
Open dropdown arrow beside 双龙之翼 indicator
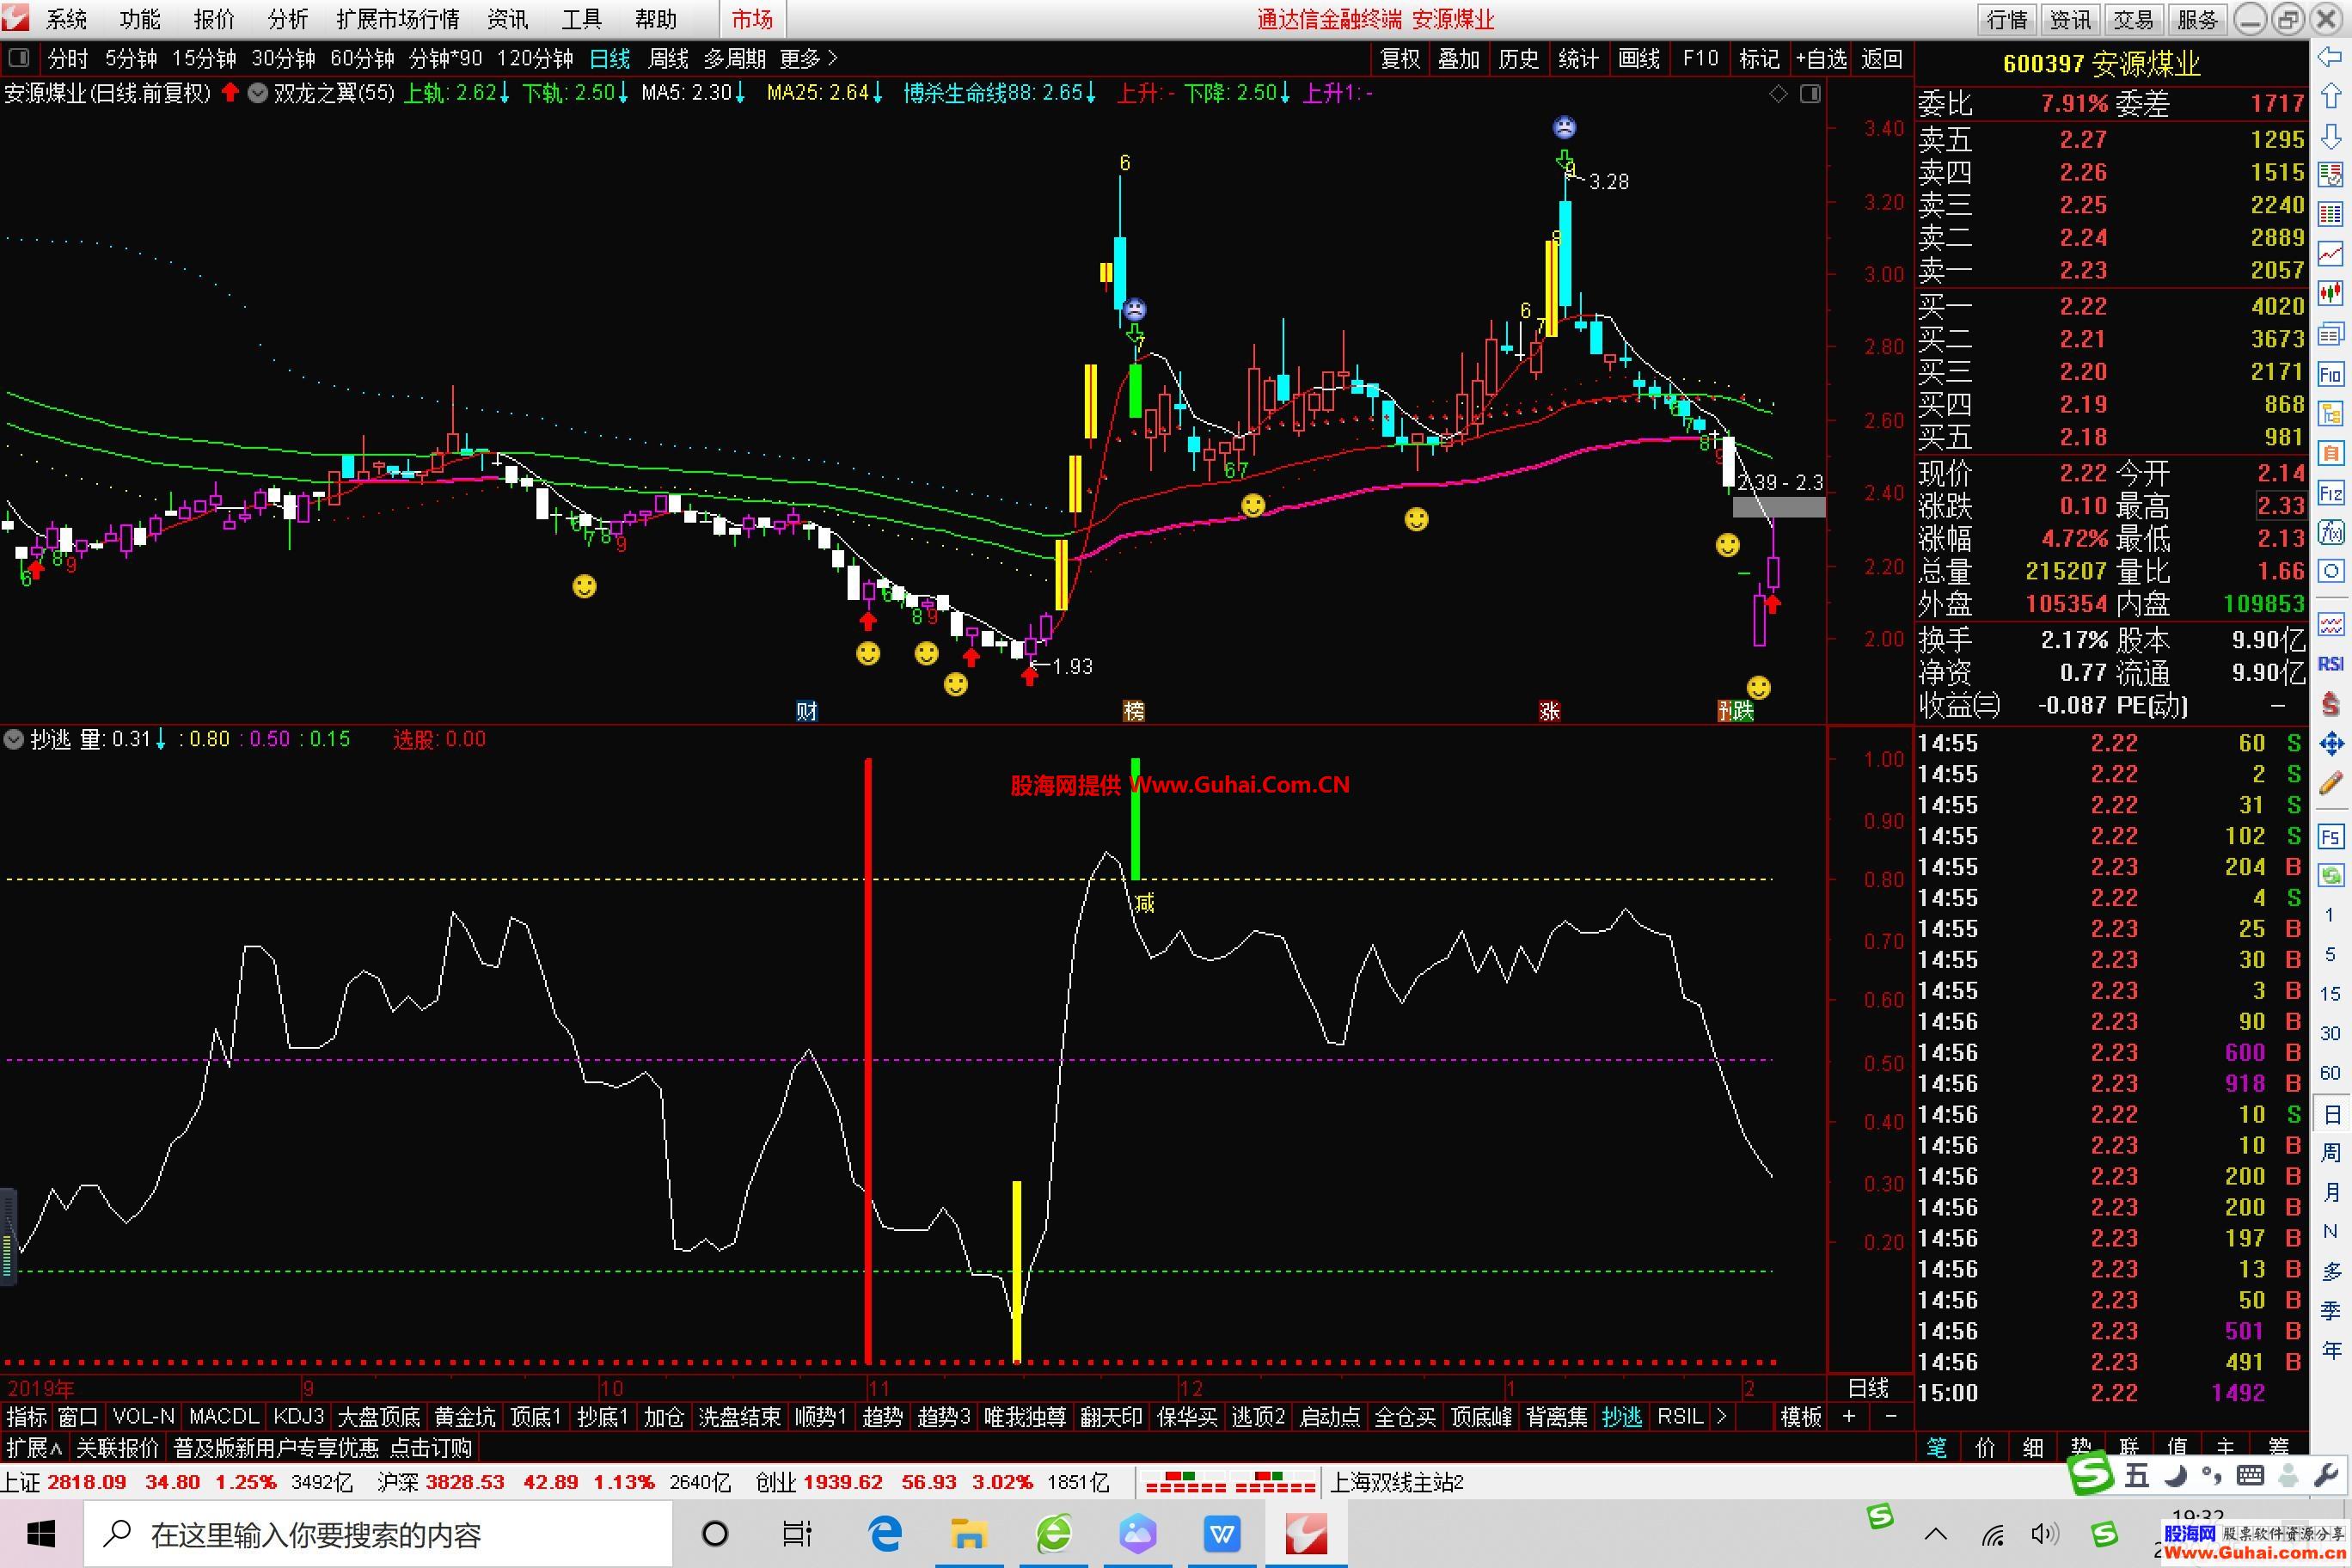[x=257, y=93]
